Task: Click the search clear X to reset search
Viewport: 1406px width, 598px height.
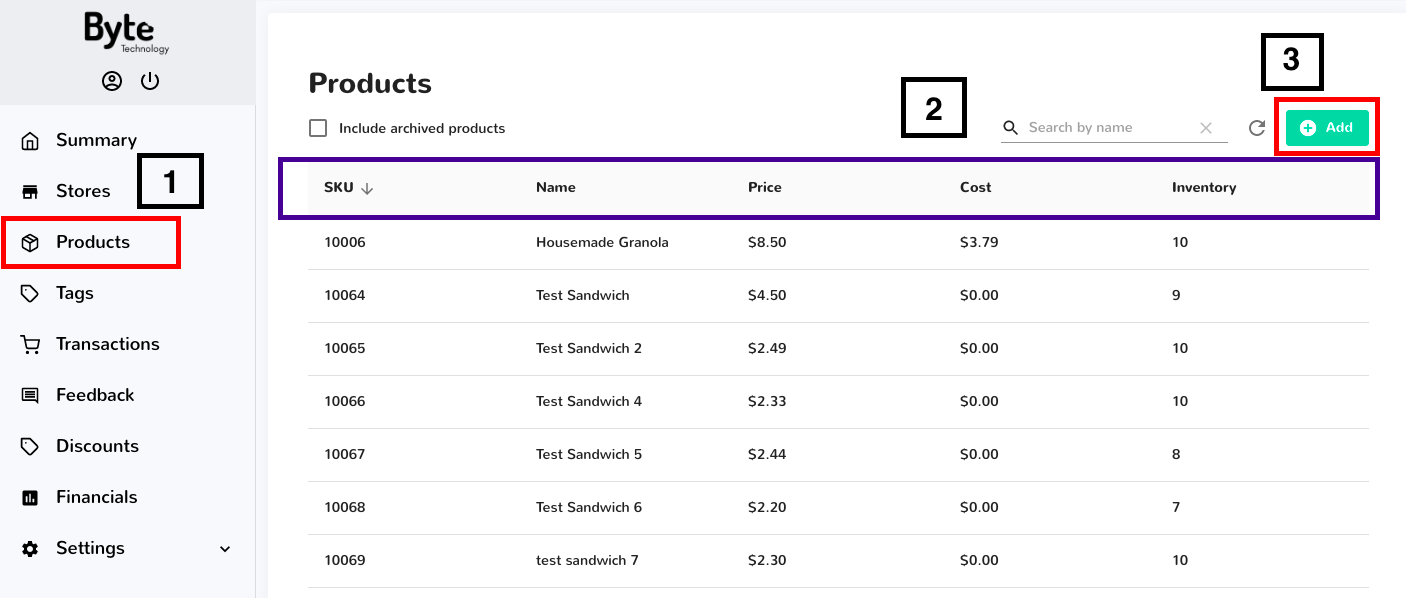Action: click(x=1206, y=127)
